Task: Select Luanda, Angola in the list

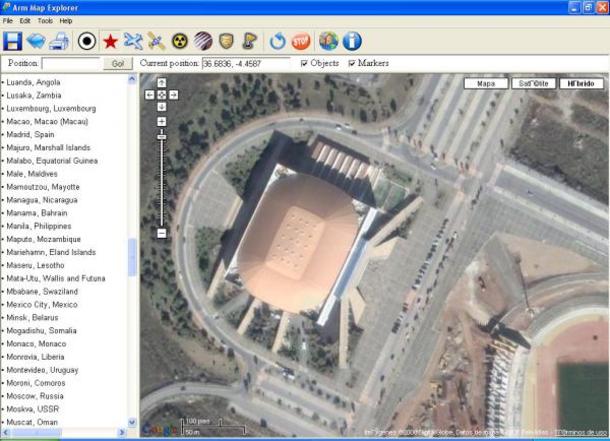Action: (33, 82)
